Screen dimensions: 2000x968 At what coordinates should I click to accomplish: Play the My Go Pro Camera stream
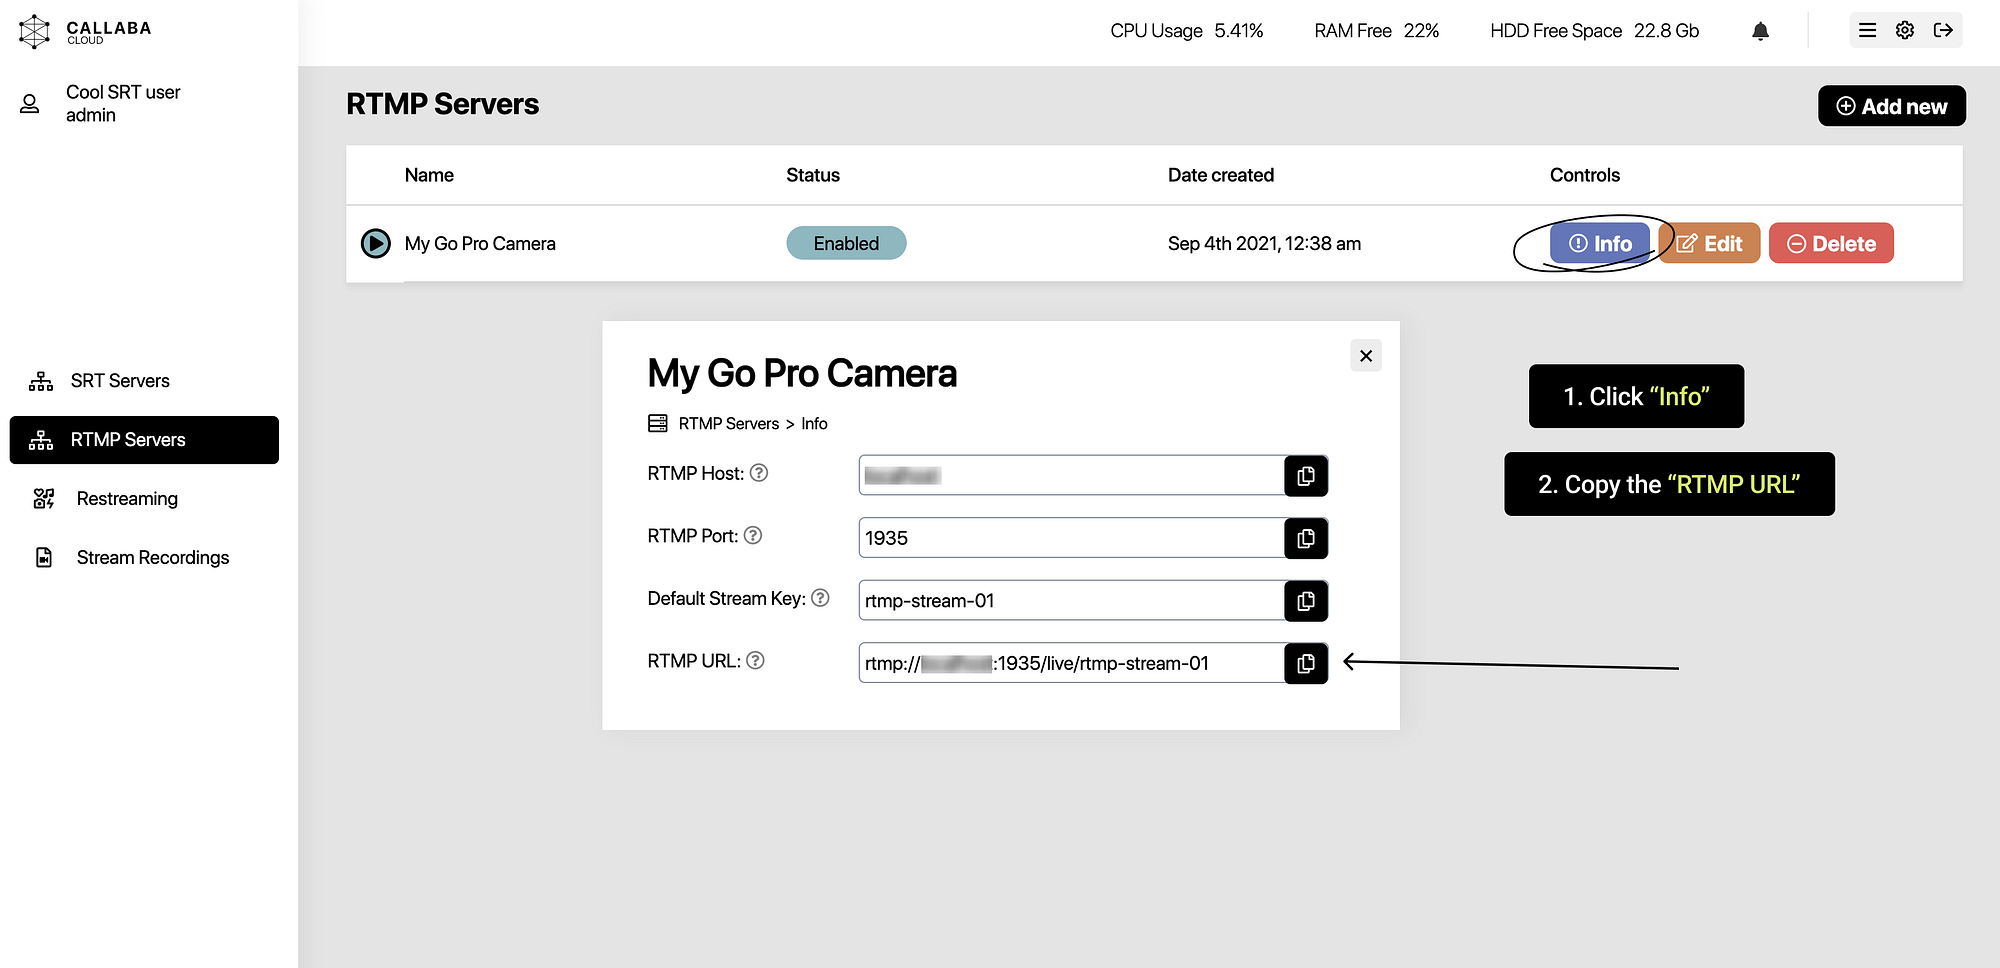(x=376, y=243)
